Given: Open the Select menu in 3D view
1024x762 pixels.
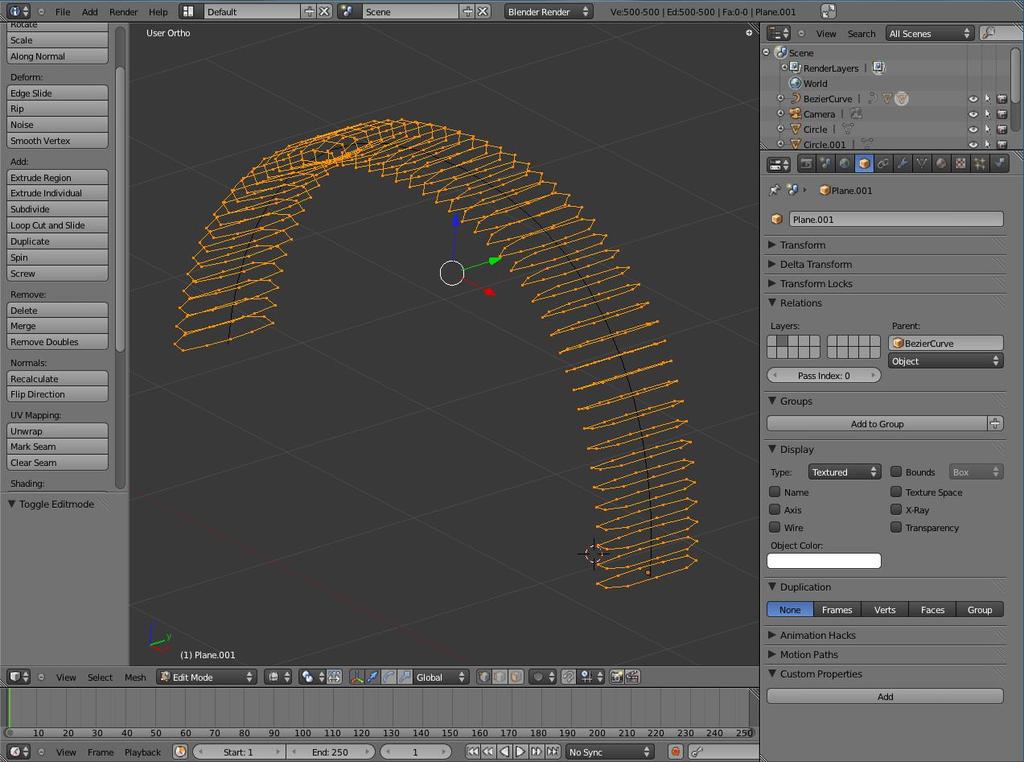Looking at the screenshot, I should tap(100, 677).
